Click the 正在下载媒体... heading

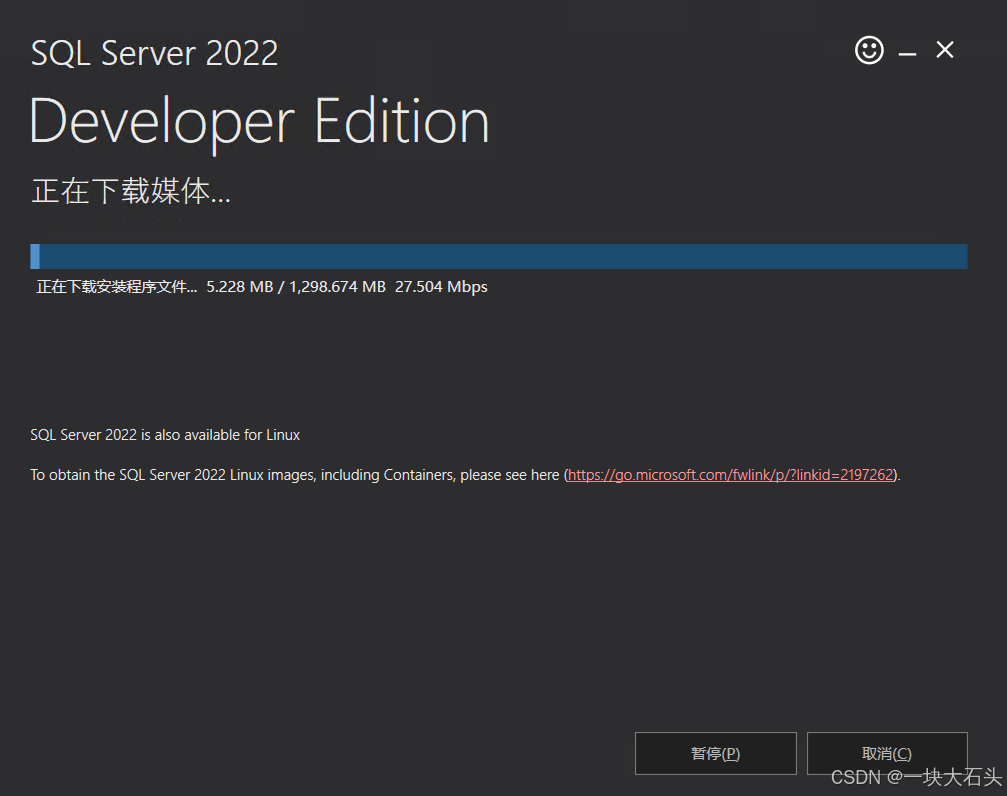pos(131,191)
